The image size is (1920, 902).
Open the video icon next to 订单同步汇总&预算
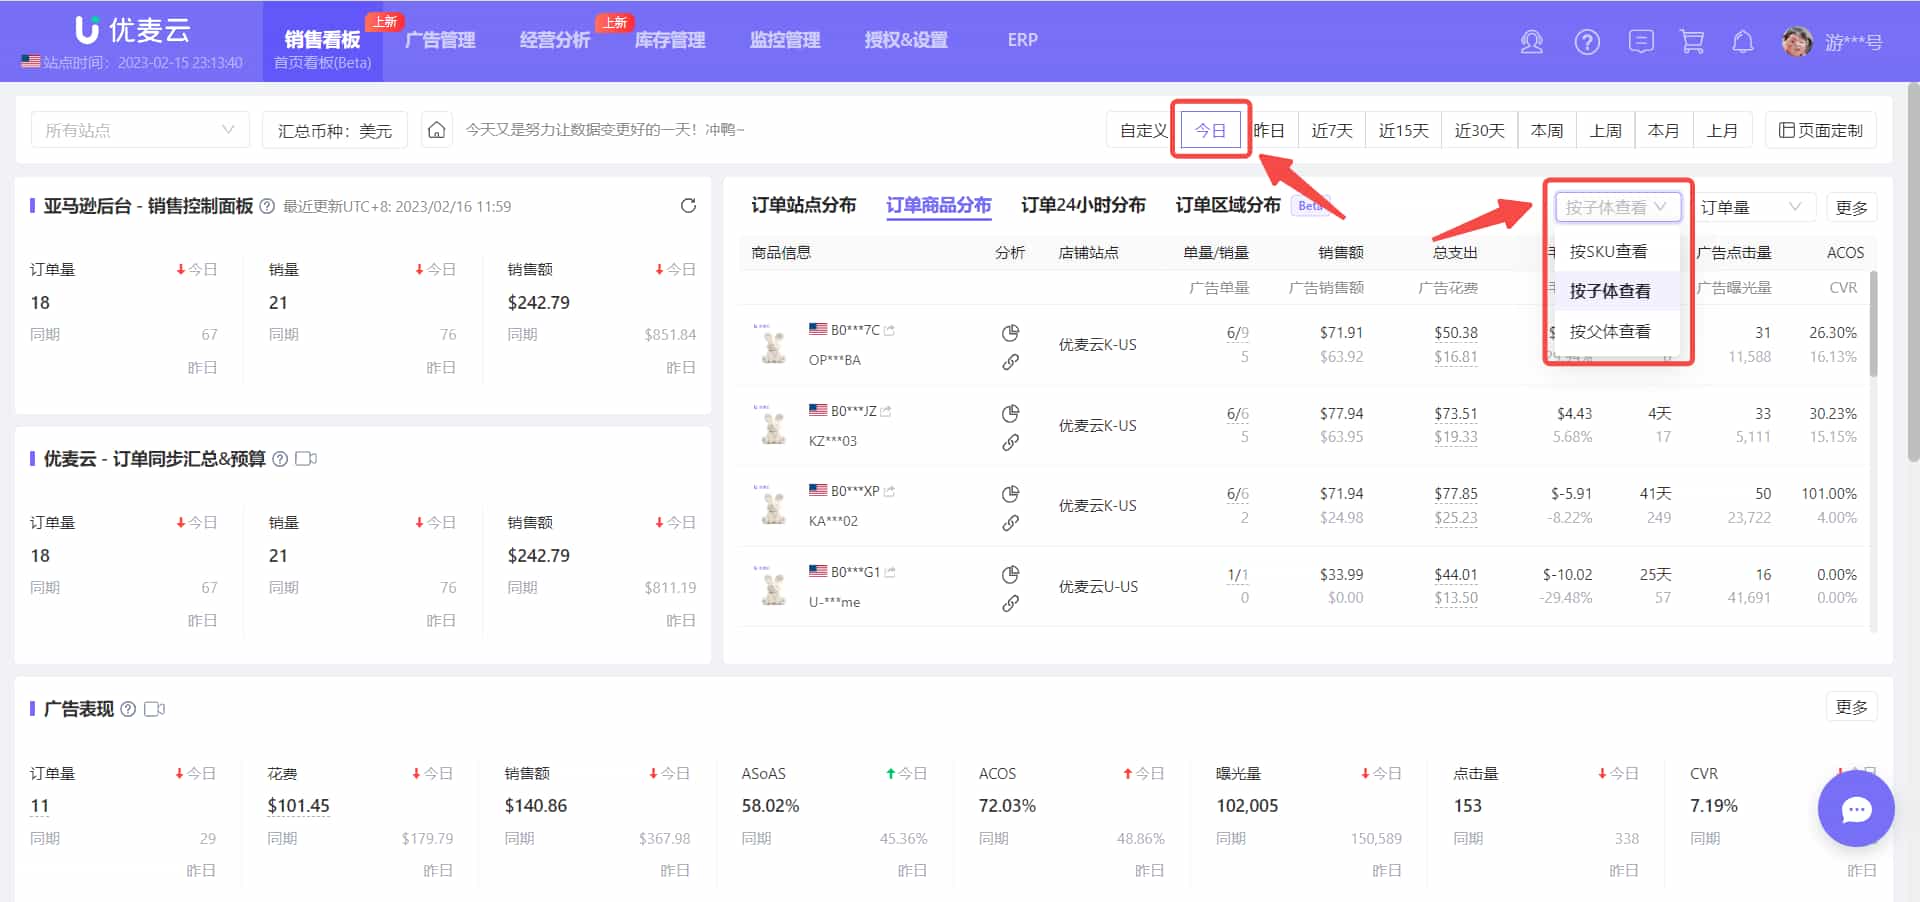(x=306, y=459)
